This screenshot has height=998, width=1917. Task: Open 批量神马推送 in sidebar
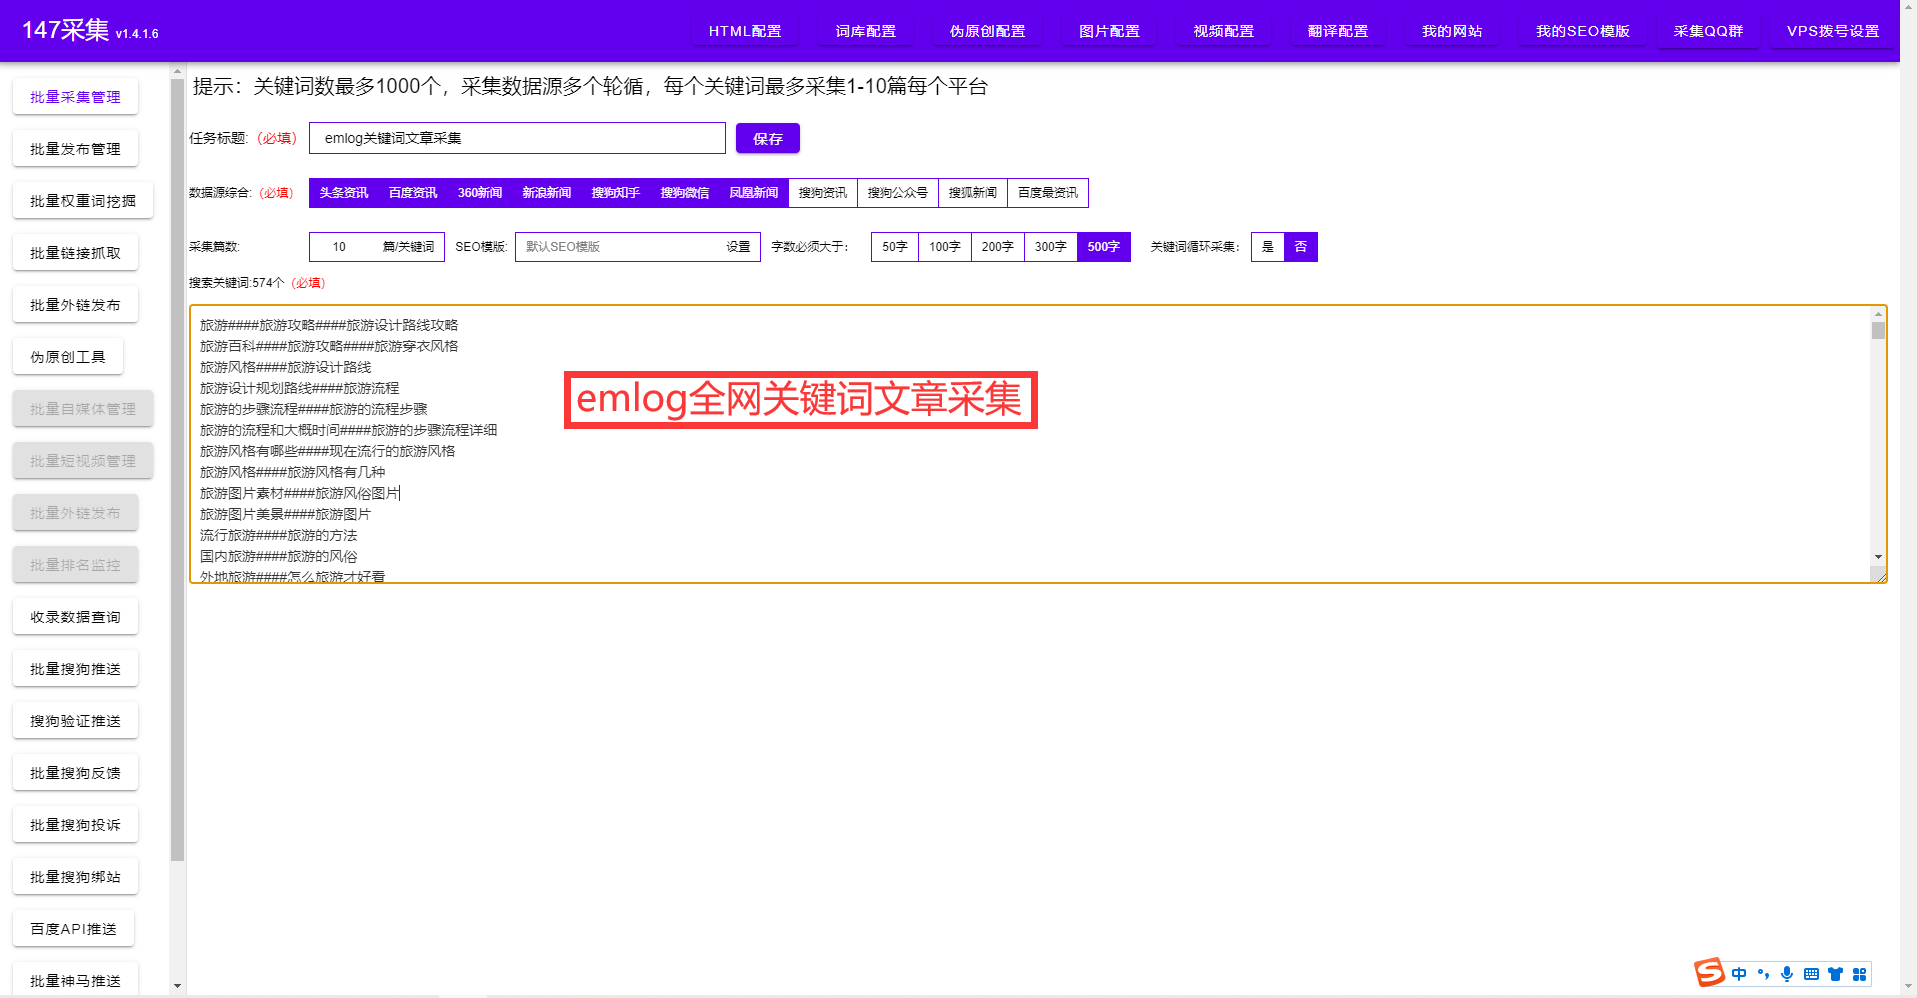[75, 981]
